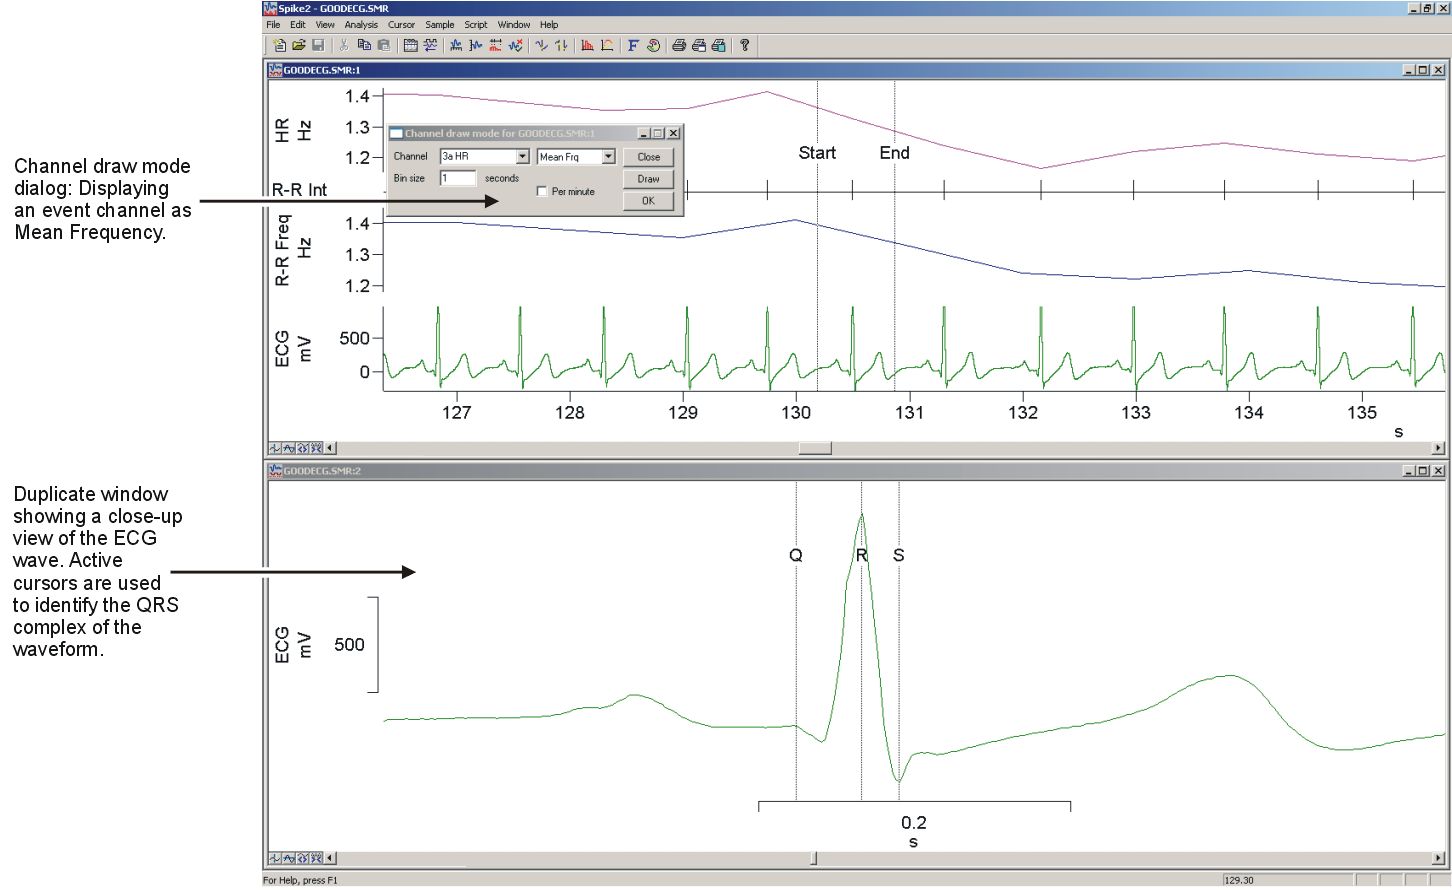Viewport: 1452px width, 893px height.
Task: Click the orange curve graph icon
Action: (607, 45)
